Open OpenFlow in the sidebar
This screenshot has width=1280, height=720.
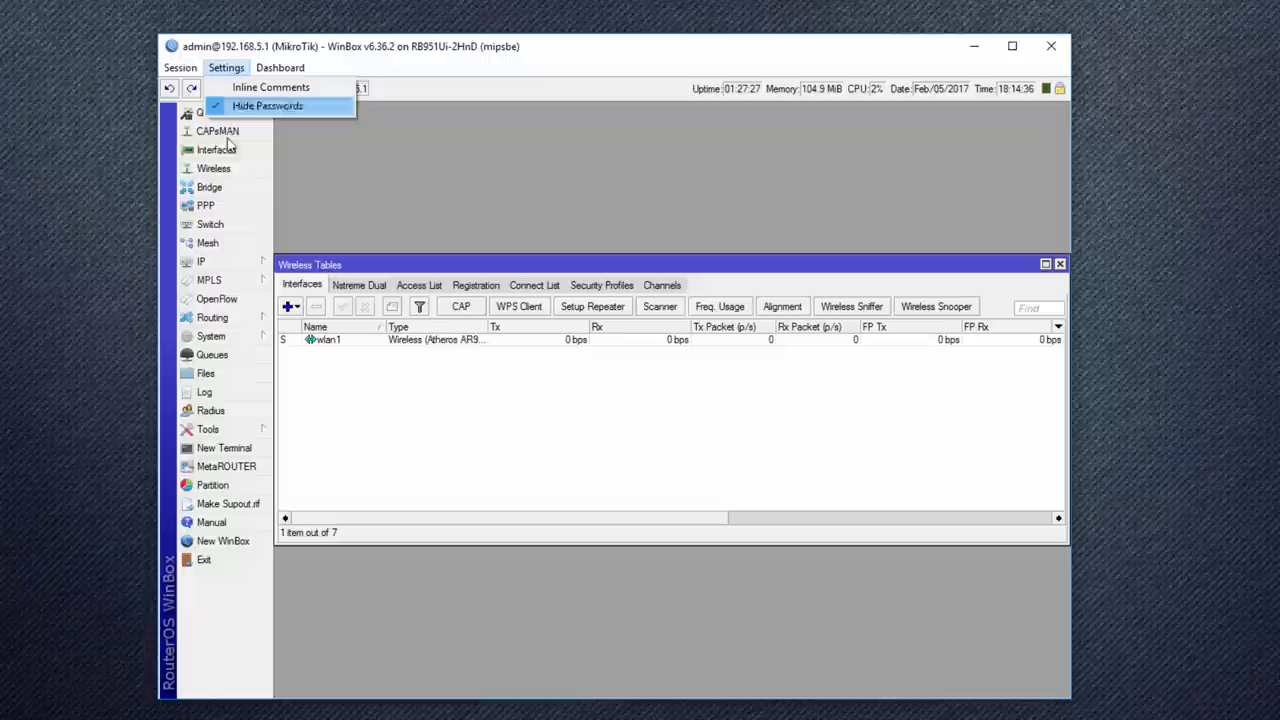tap(216, 299)
